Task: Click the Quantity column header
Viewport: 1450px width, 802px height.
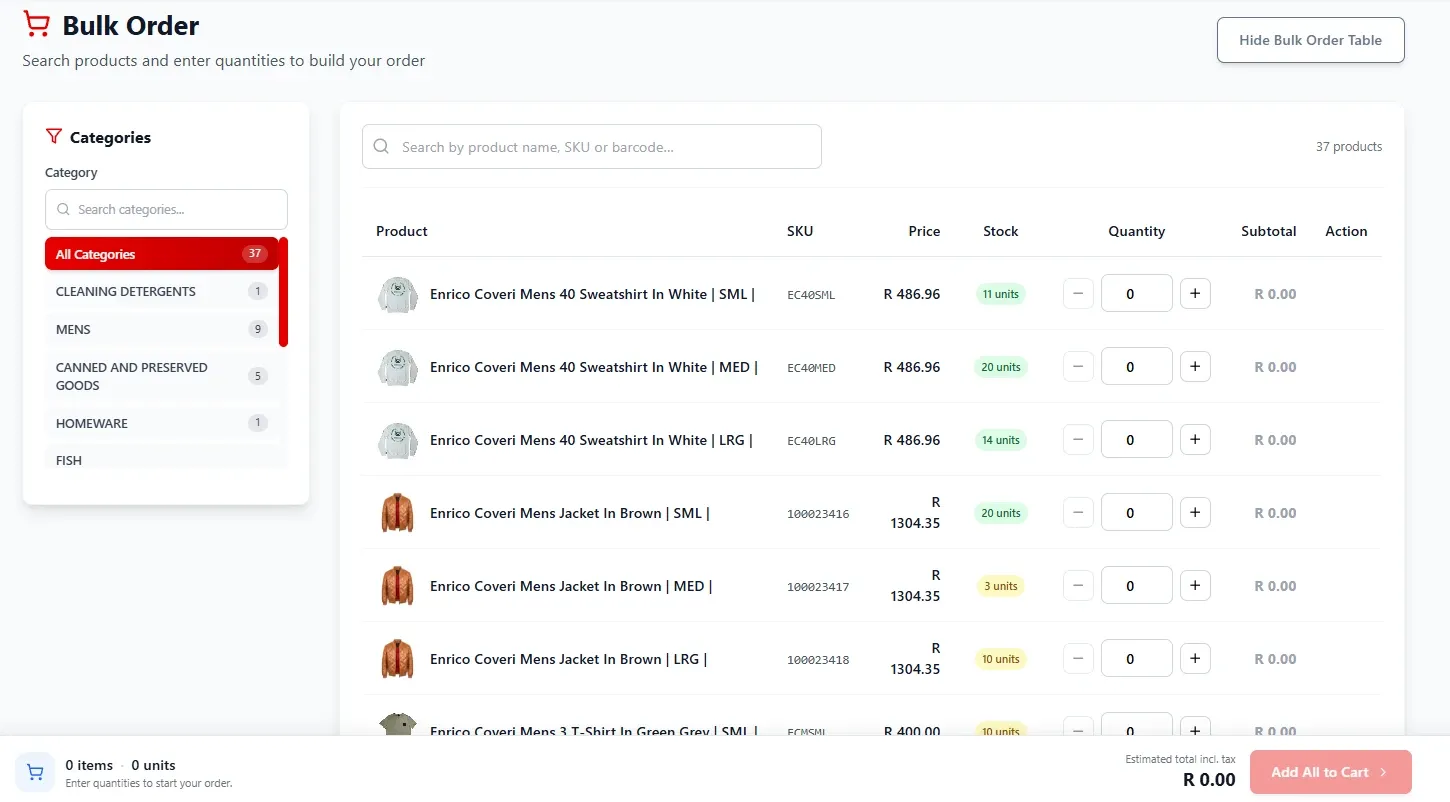Action: (1136, 231)
